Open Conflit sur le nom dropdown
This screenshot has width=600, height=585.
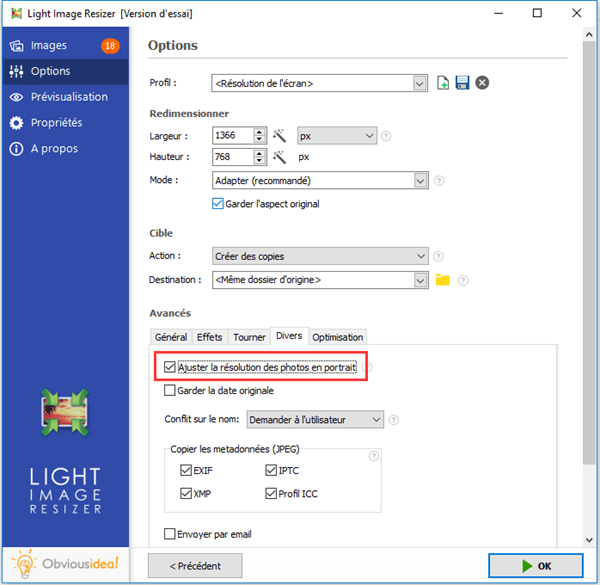click(315, 420)
